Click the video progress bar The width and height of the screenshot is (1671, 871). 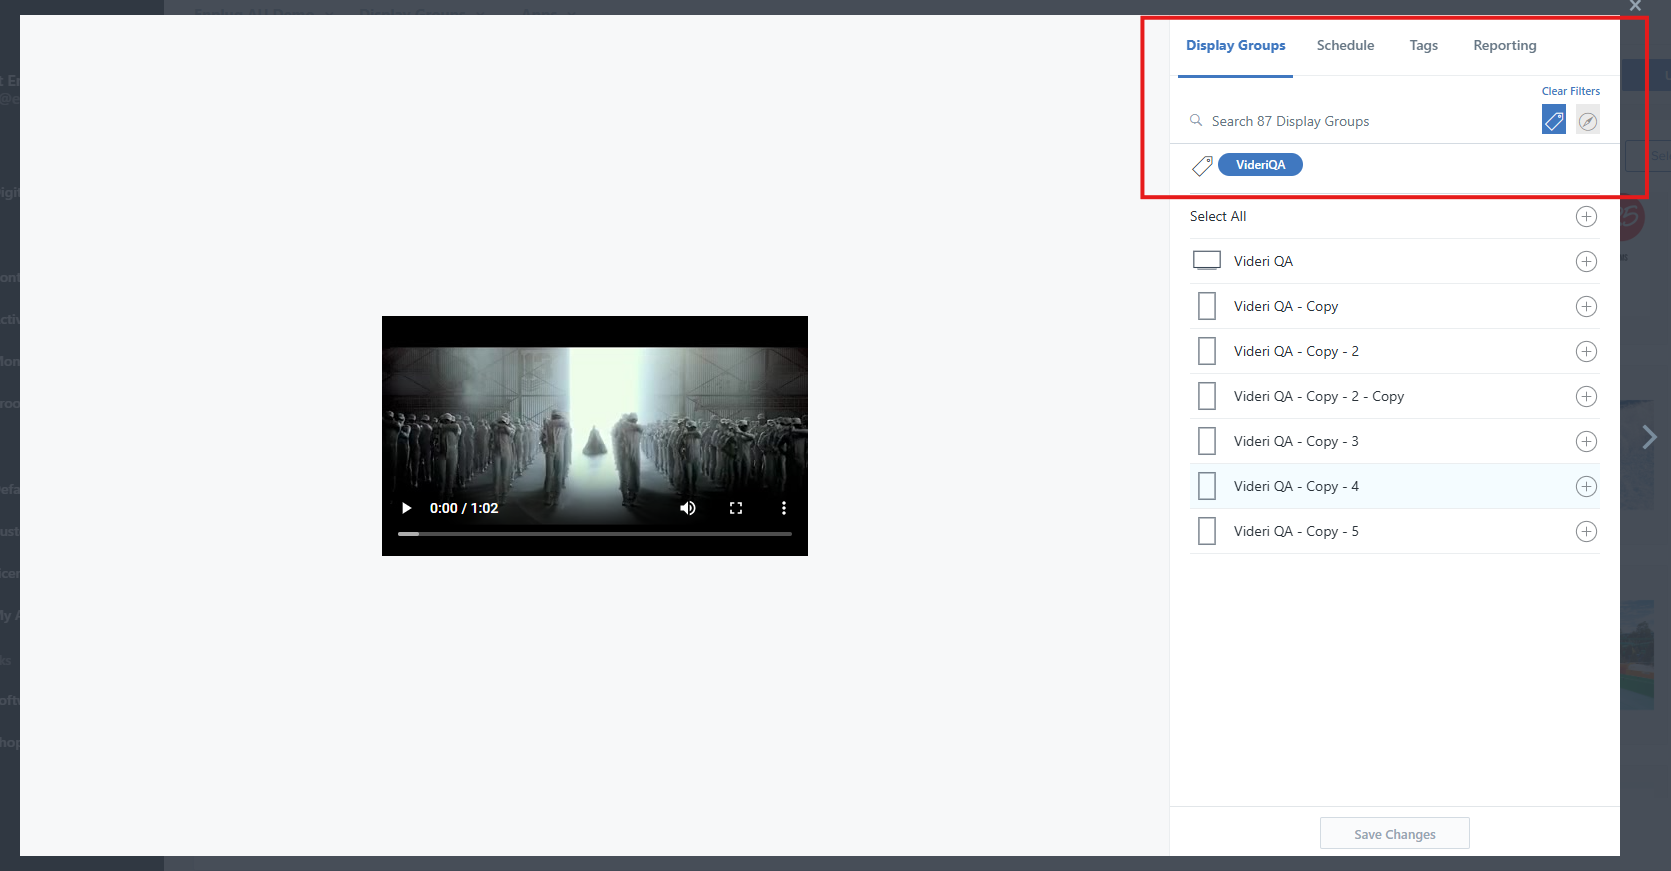click(x=594, y=534)
